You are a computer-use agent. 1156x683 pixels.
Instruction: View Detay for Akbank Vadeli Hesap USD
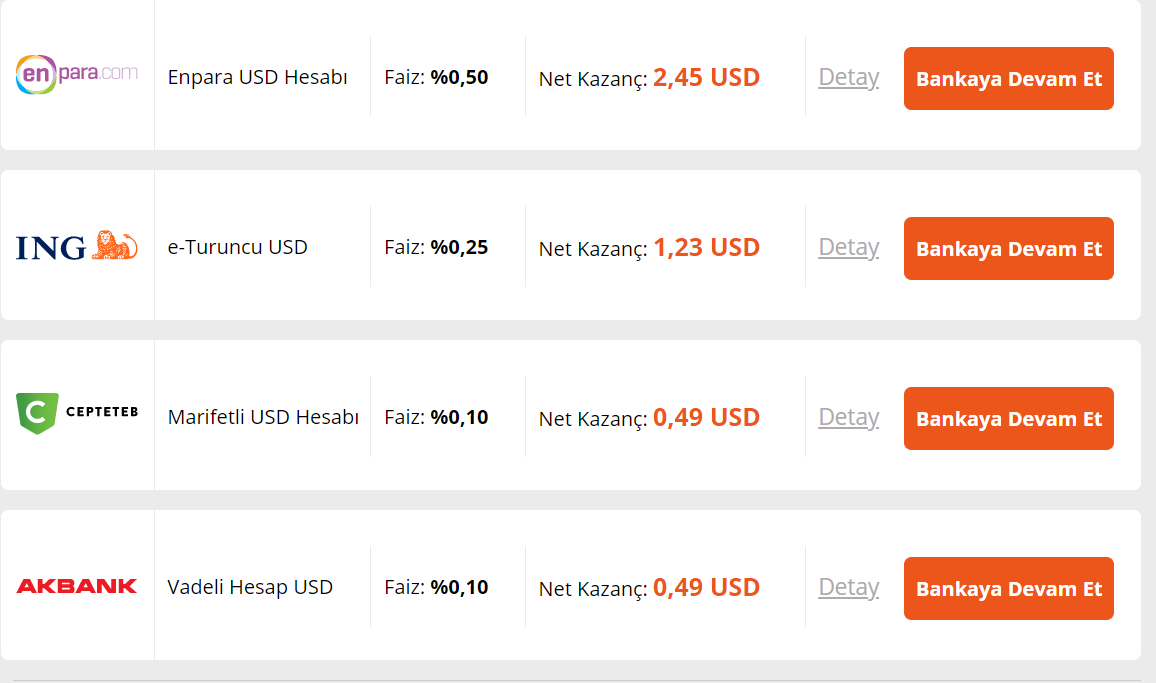(848, 587)
